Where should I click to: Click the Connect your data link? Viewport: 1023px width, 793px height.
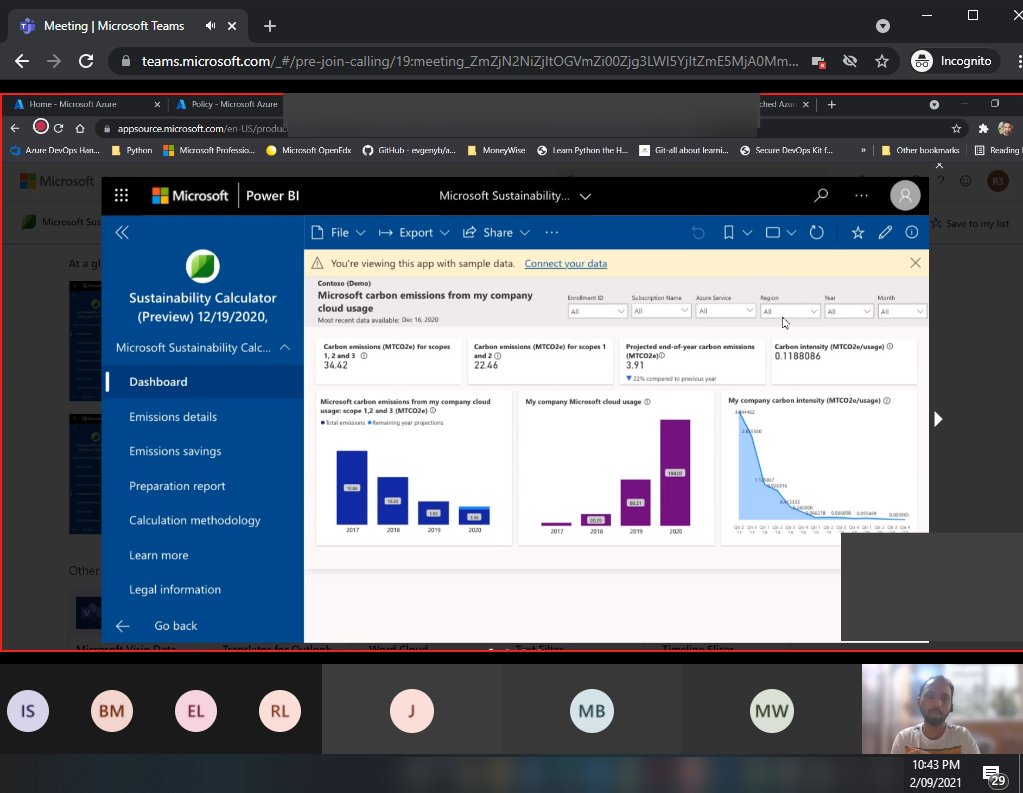566,264
